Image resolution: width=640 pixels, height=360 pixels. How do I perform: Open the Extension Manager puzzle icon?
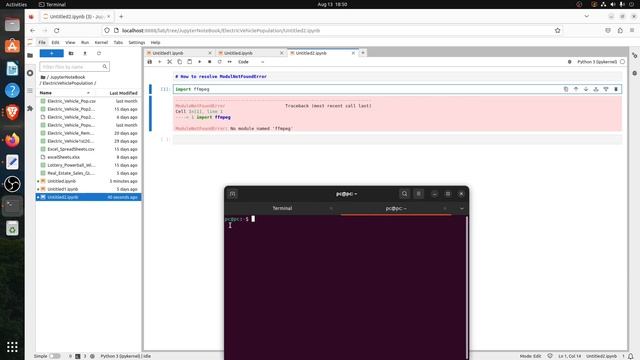pyautogui.click(x=30, y=109)
